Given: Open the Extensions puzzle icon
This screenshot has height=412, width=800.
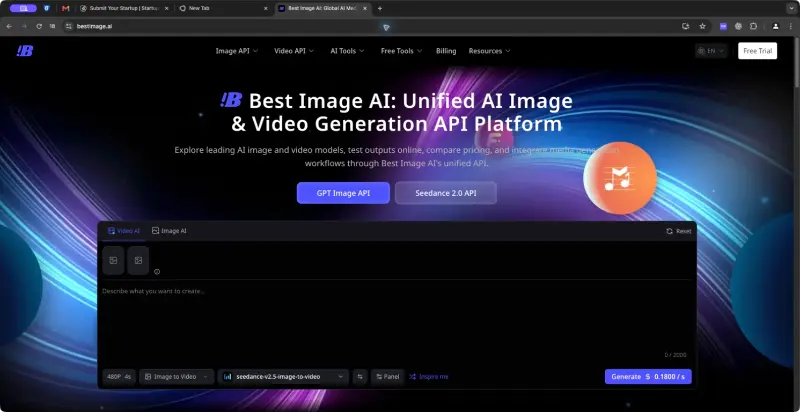Looking at the screenshot, I should click(x=753, y=27).
